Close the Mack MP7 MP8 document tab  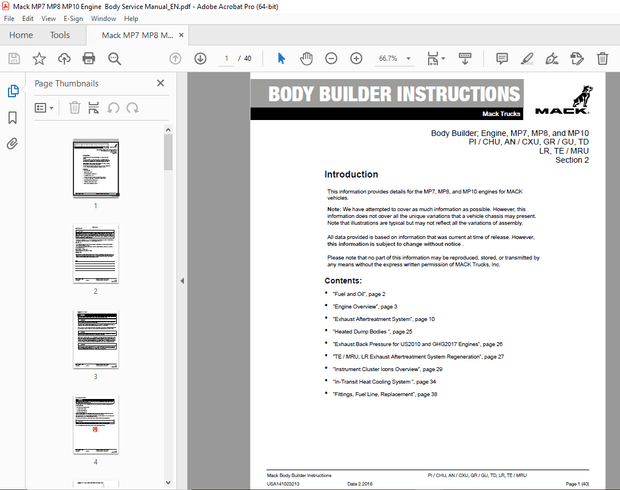tap(181, 35)
